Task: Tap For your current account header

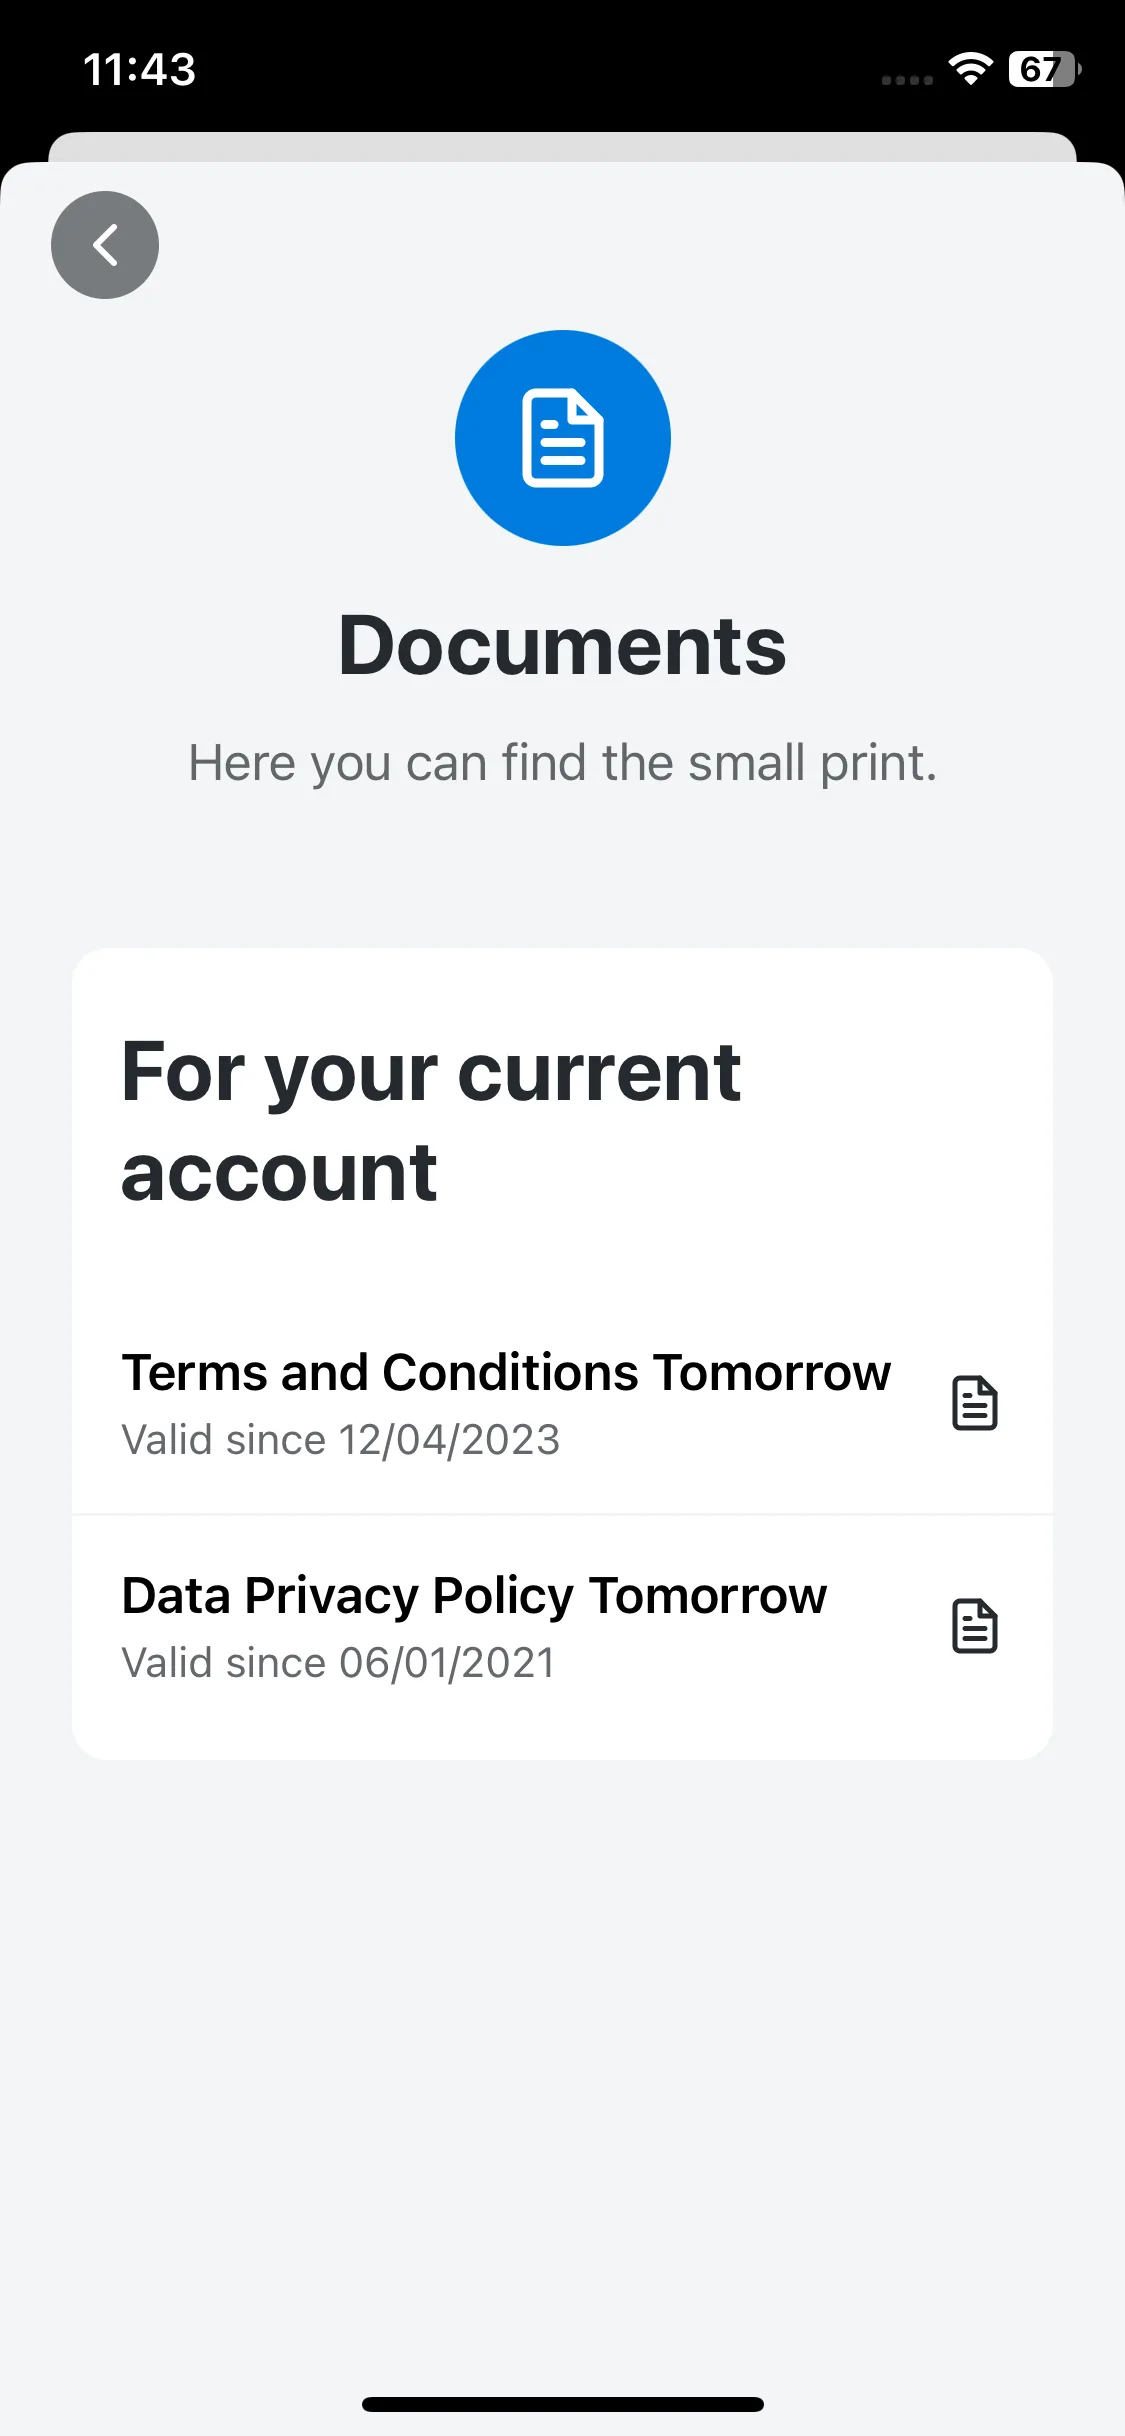Action: (431, 1121)
